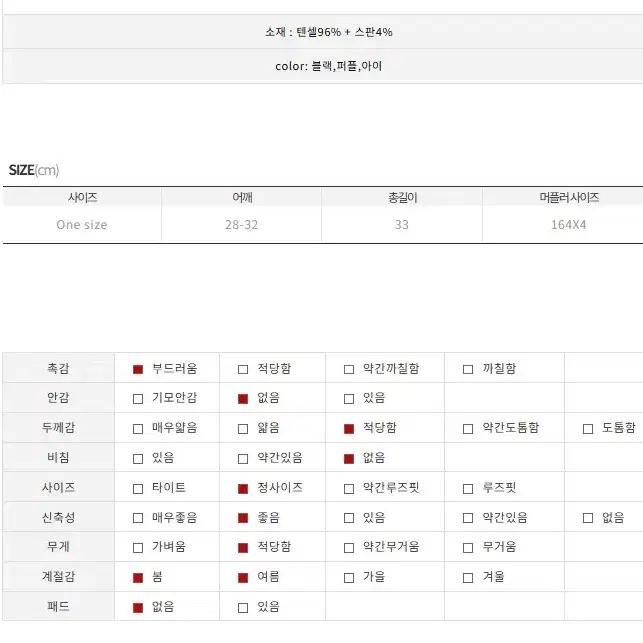The width and height of the screenshot is (643, 643).
Task: Check the 루즈핏 option box
Action: tap(467, 489)
